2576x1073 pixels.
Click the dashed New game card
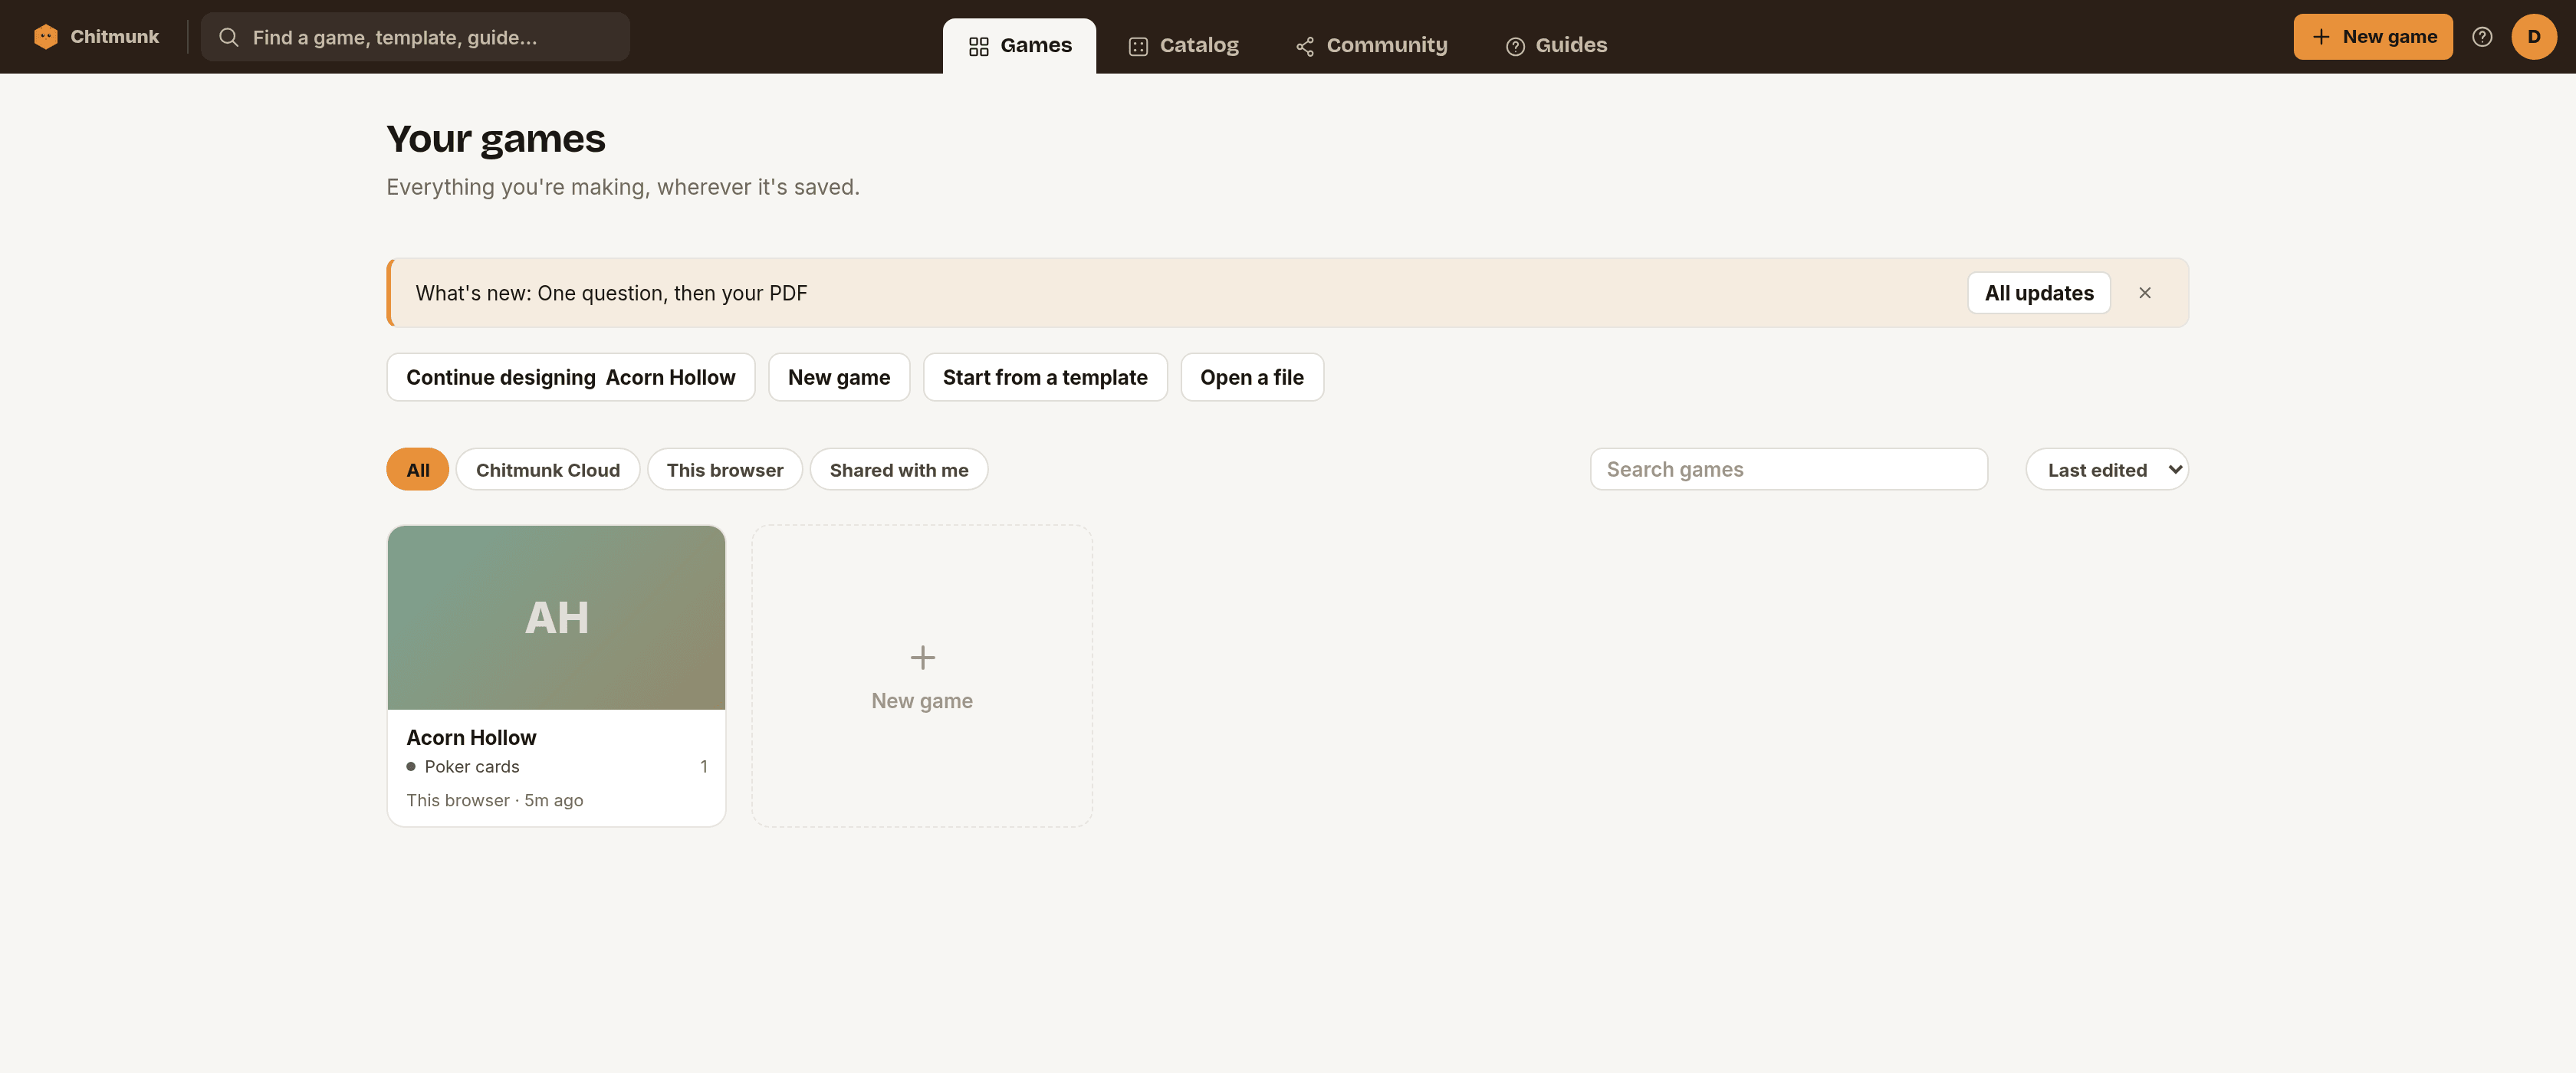tap(921, 676)
